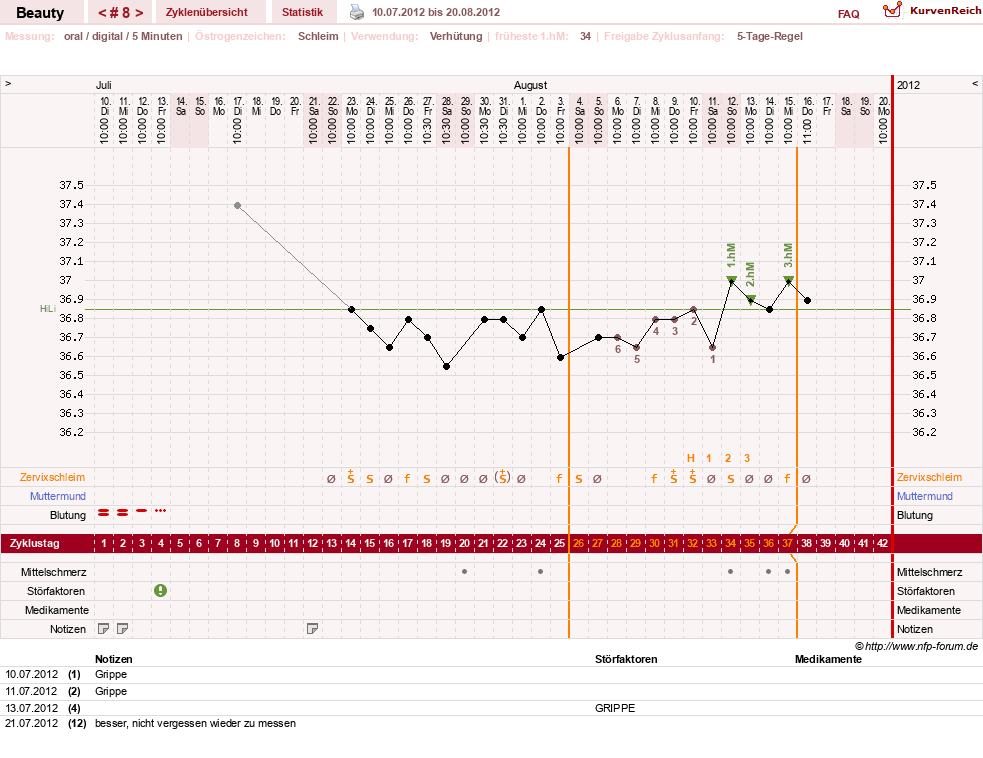Click the Medikamente column header below chart
The height and width of the screenshot is (758, 983).
click(828, 659)
